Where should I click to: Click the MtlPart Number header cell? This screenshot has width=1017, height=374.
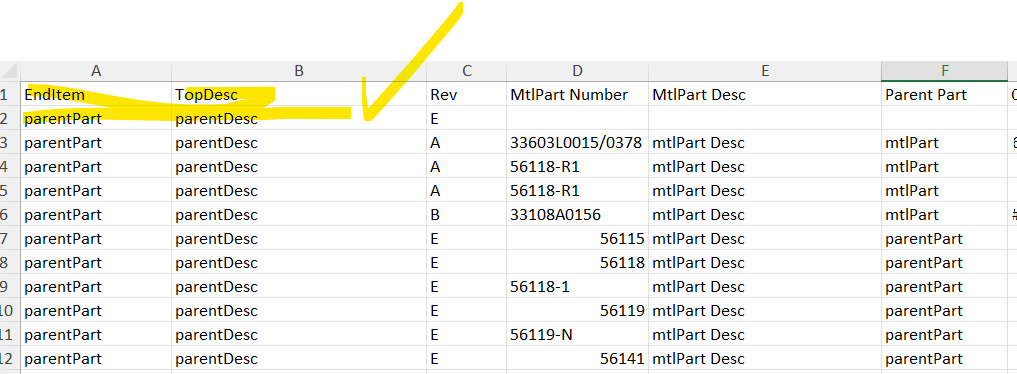577,95
